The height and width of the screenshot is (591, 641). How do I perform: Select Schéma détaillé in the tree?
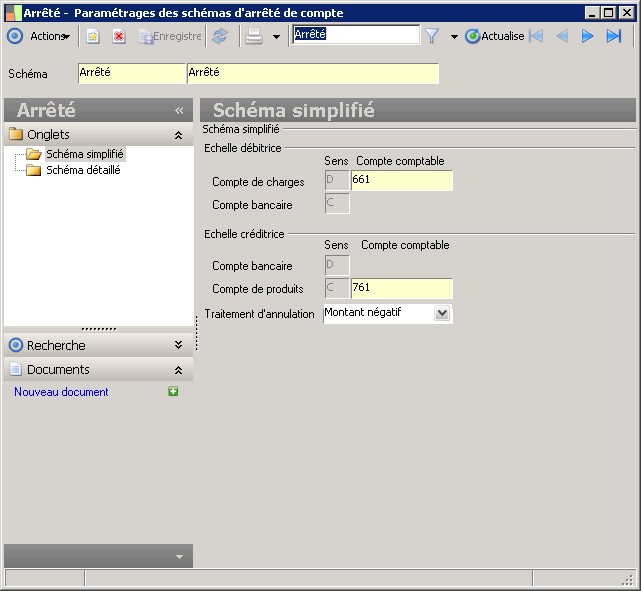tap(83, 170)
